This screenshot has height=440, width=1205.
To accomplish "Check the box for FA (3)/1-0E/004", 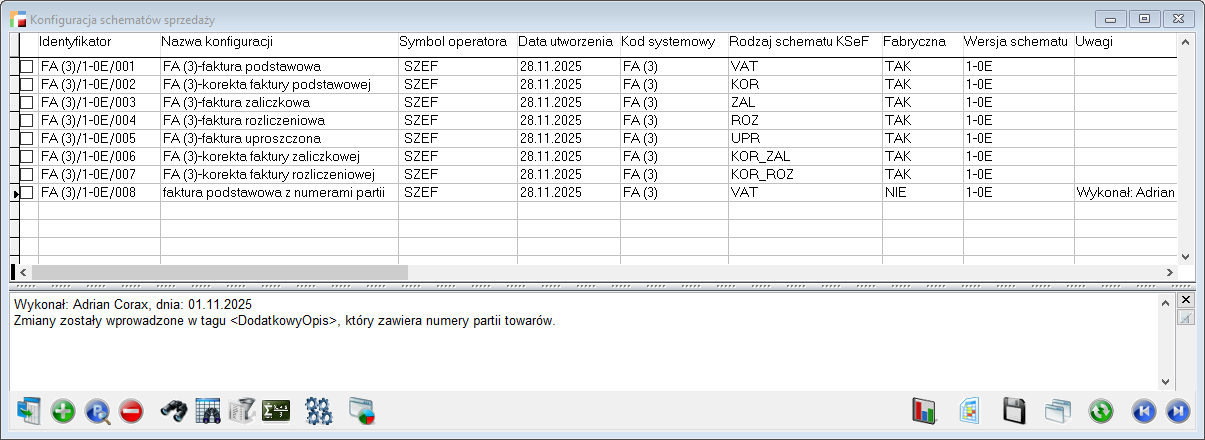I will (27, 120).
